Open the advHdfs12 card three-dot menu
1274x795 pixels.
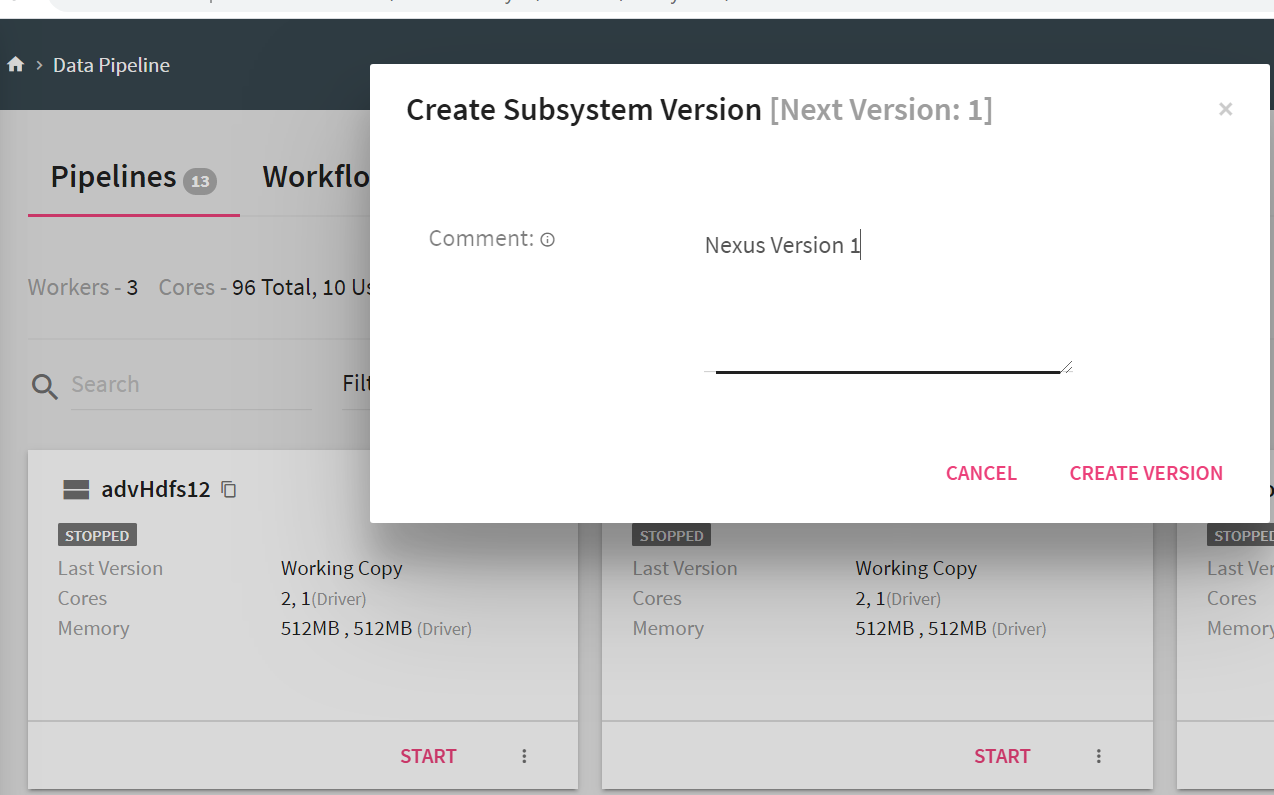click(x=524, y=756)
